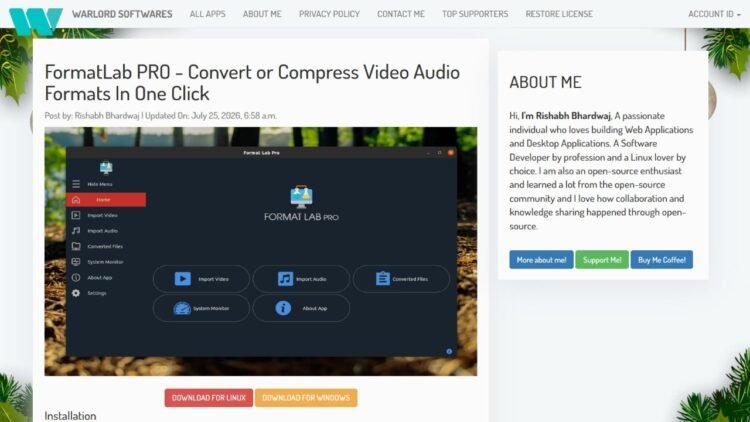The width and height of the screenshot is (750, 422).
Task: Click the small blue icon at window bottom-right
Action: tap(449, 351)
